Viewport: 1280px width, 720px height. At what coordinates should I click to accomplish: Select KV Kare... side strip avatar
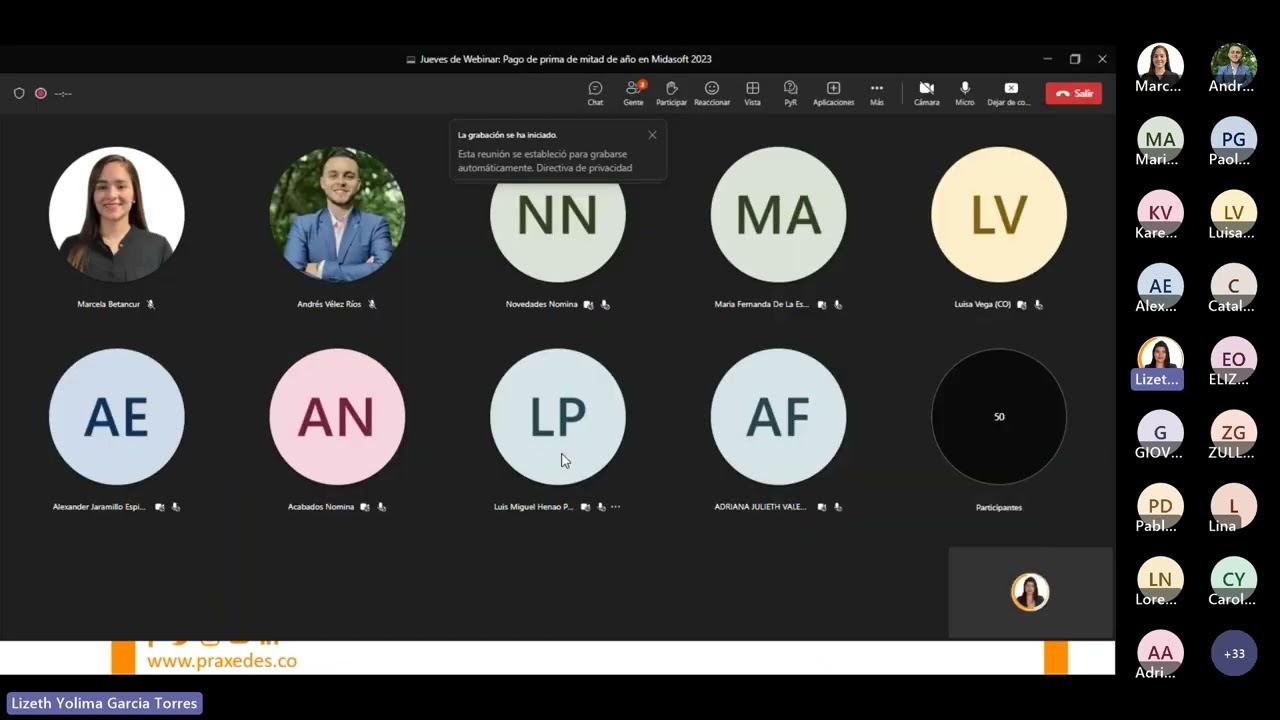pyautogui.click(x=1160, y=214)
